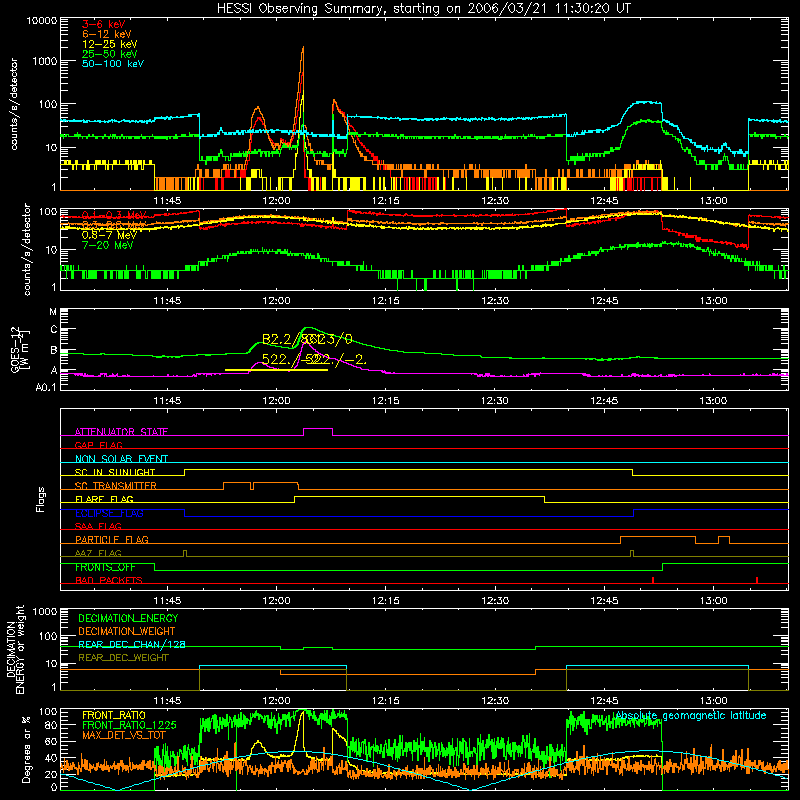800x800 pixels.
Task: Click the yellow flare interval bar in GOES panel
Action: pos(276,370)
